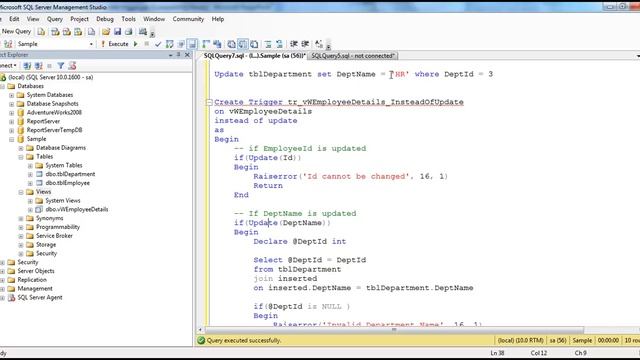Decrease indent of selected lines
Viewport: 640px width, 360px height.
click(x=293, y=44)
